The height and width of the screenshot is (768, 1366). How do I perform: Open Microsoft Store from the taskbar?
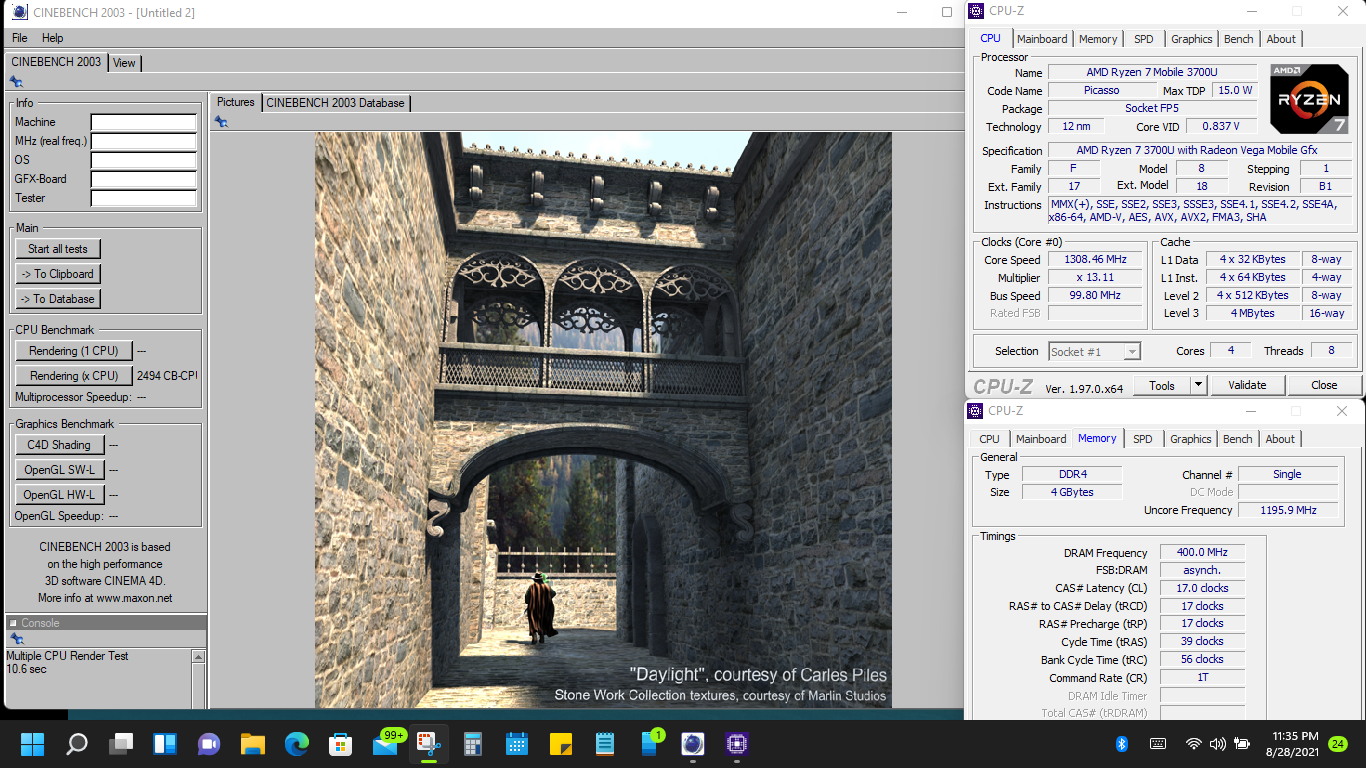click(x=341, y=744)
